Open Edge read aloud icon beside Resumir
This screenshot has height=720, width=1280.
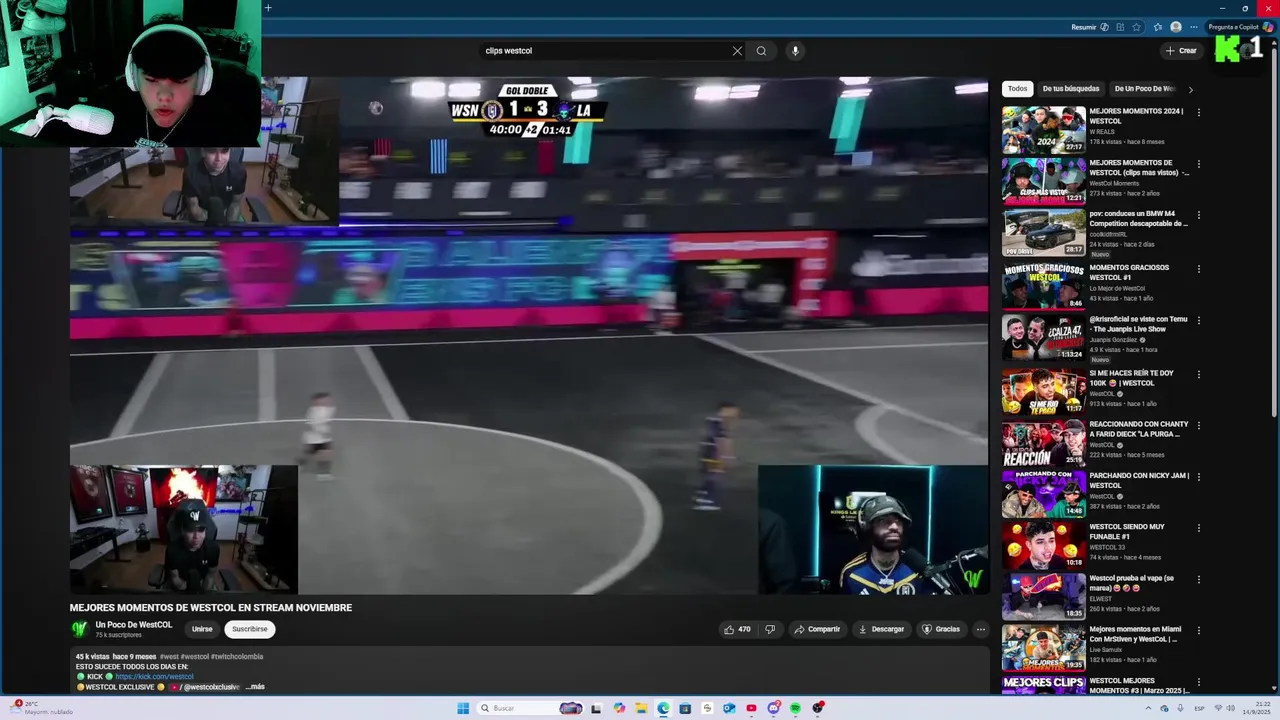tap(1104, 27)
